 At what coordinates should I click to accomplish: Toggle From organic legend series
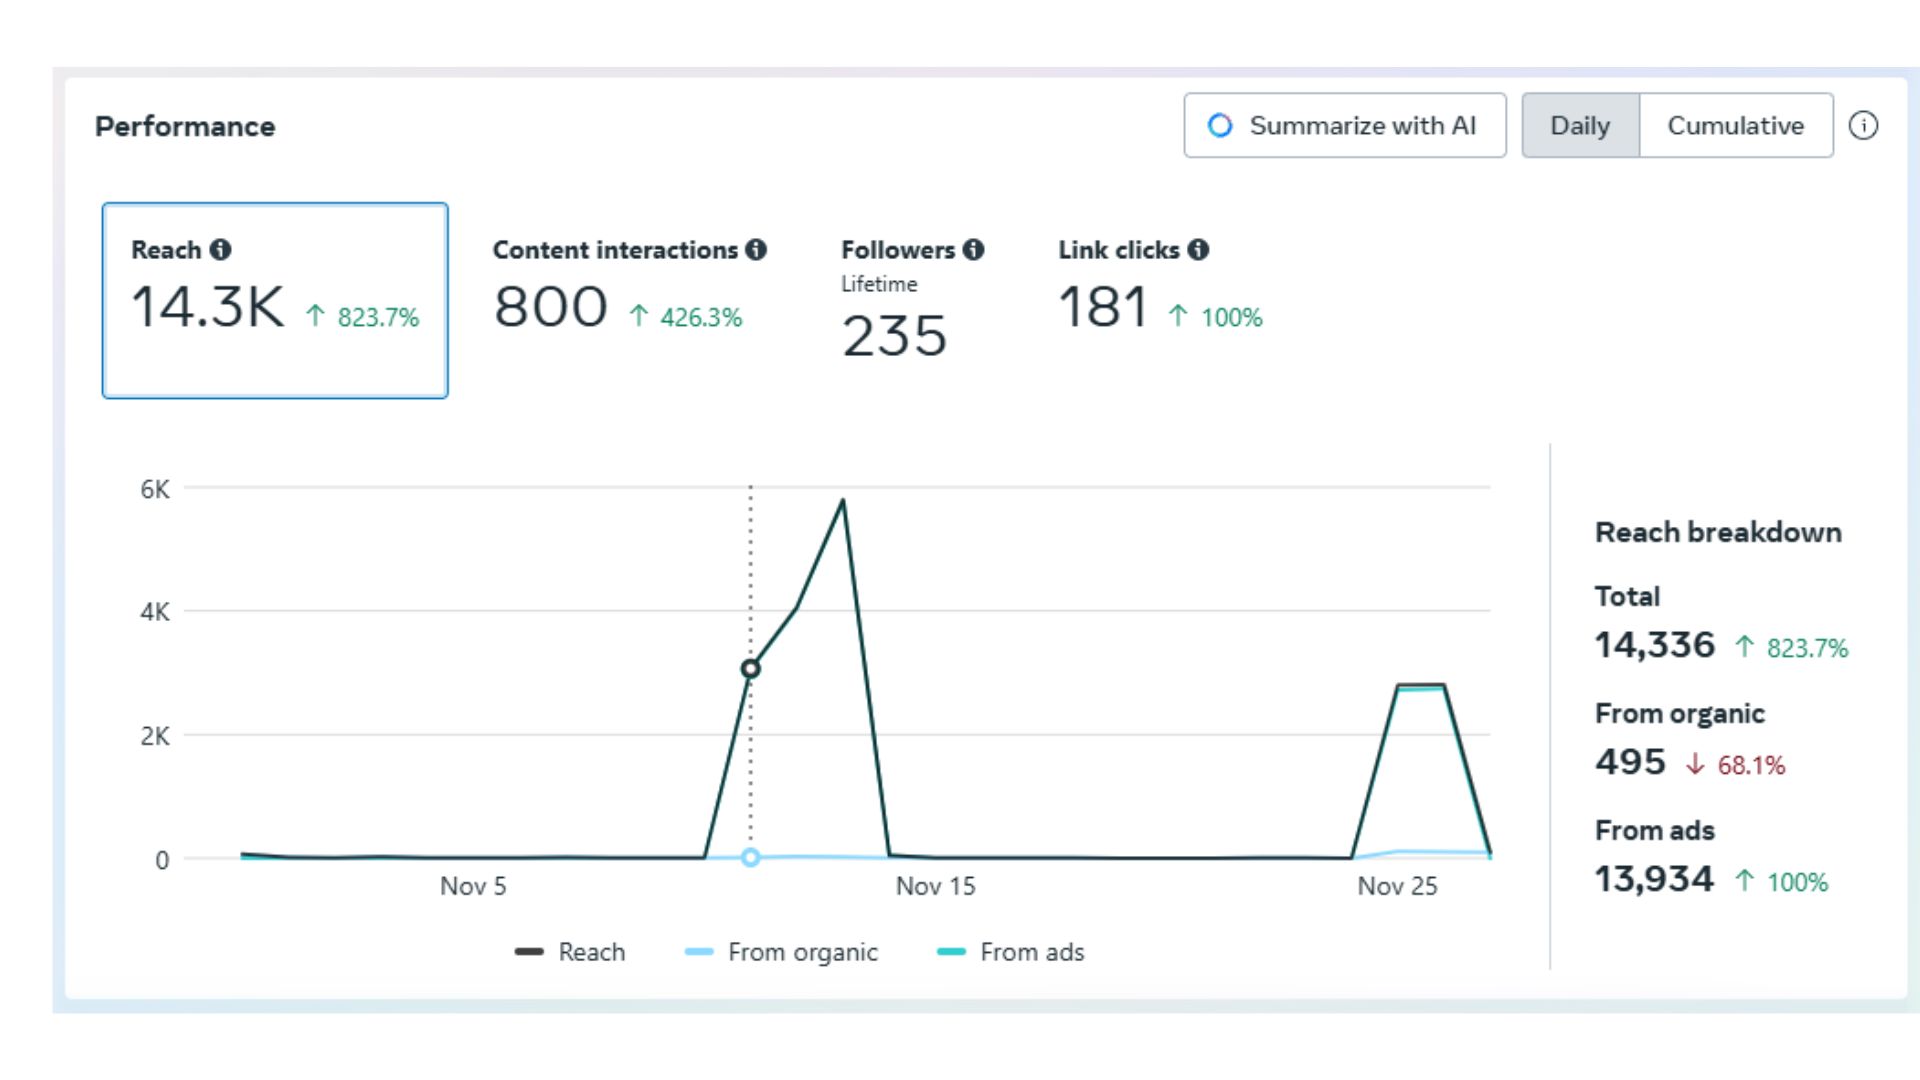point(781,952)
